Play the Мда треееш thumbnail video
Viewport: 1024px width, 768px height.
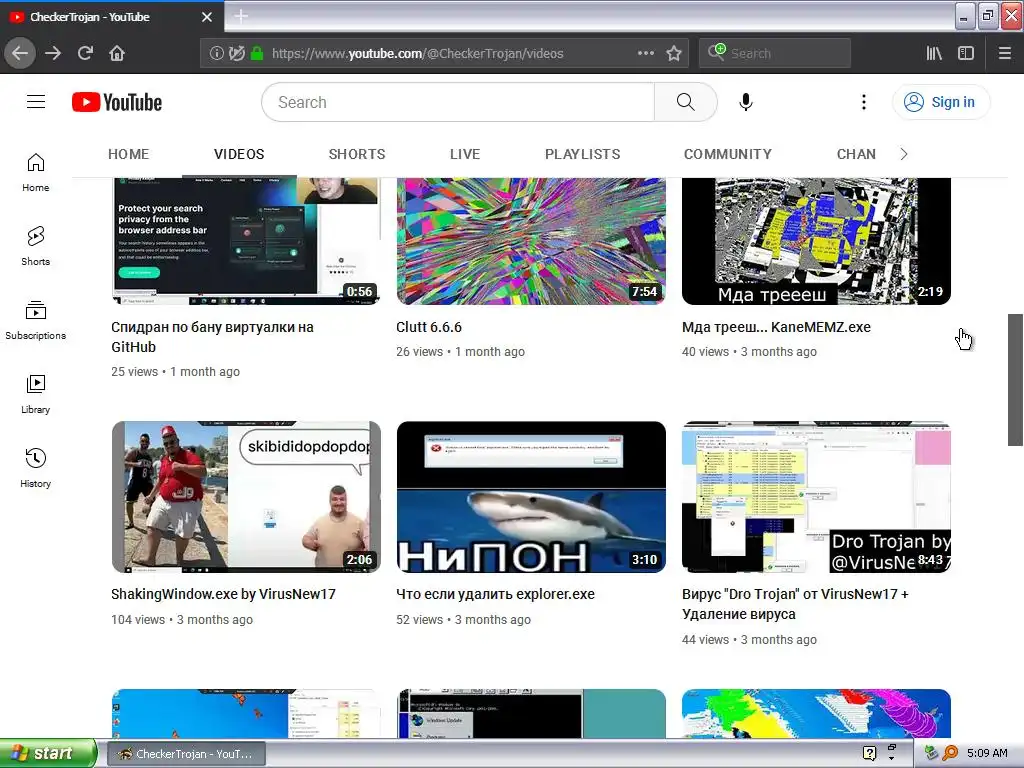pos(816,241)
